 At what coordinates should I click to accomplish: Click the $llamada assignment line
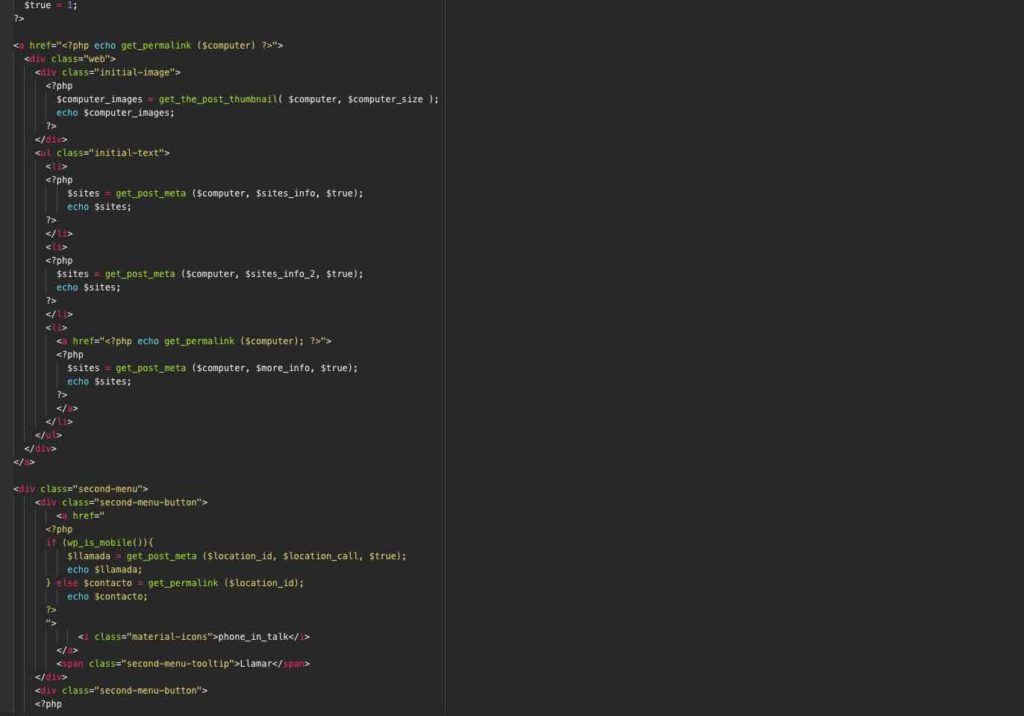tap(236, 556)
